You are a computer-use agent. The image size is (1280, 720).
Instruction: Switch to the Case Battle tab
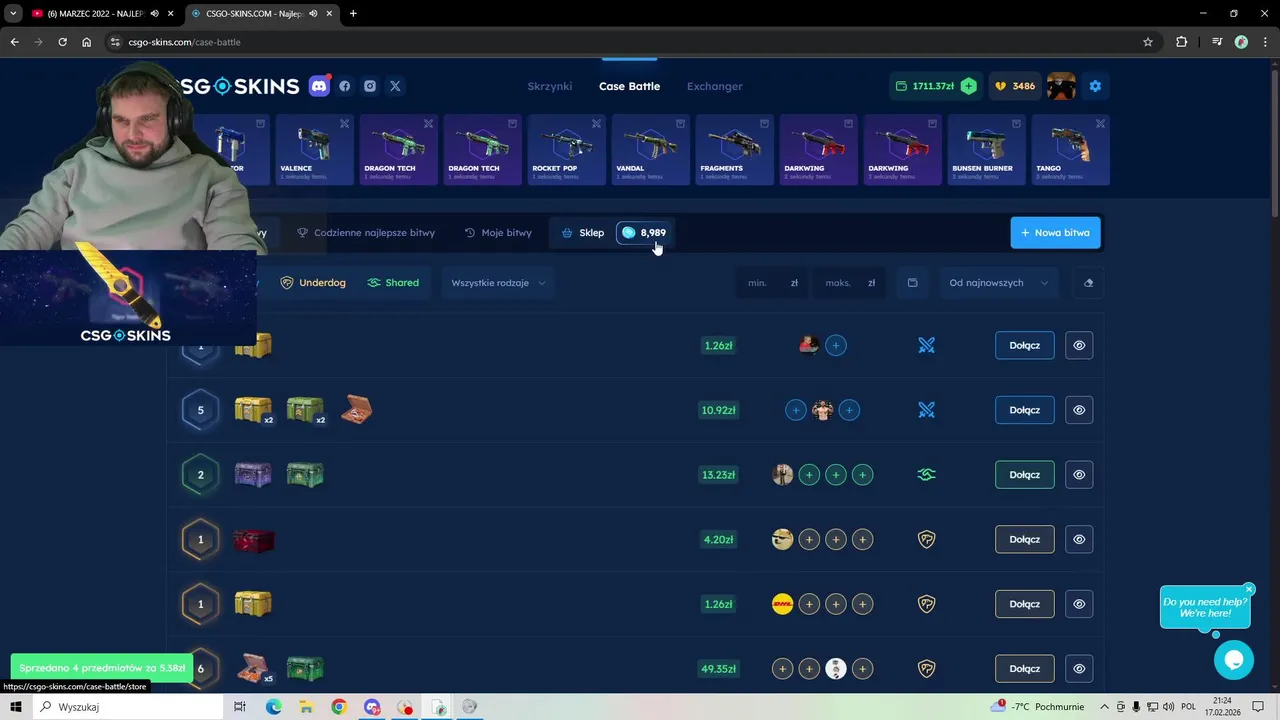pos(629,86)
